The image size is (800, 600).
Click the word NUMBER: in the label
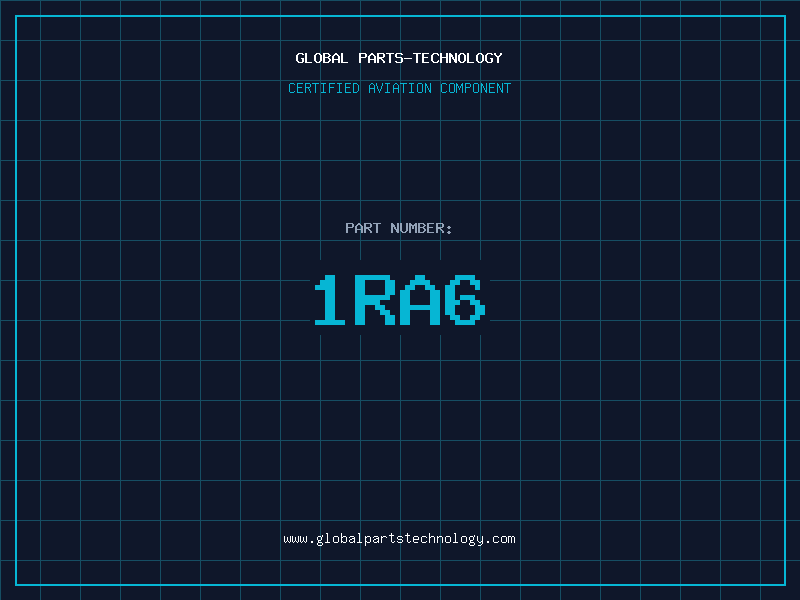pos(421,229)
